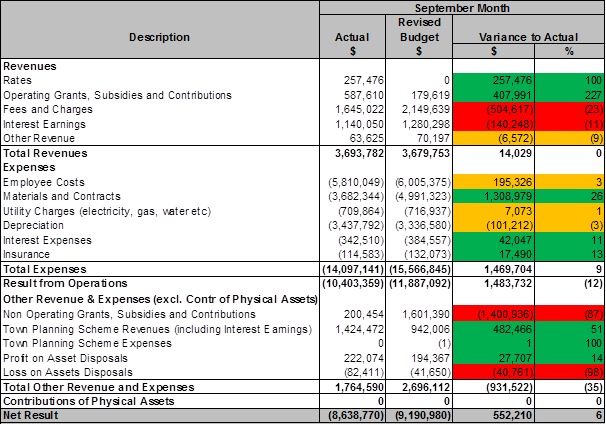Click the 'Depreciation' row label
This screenshot has width=606, height=425.
click(x=33, y=226)
